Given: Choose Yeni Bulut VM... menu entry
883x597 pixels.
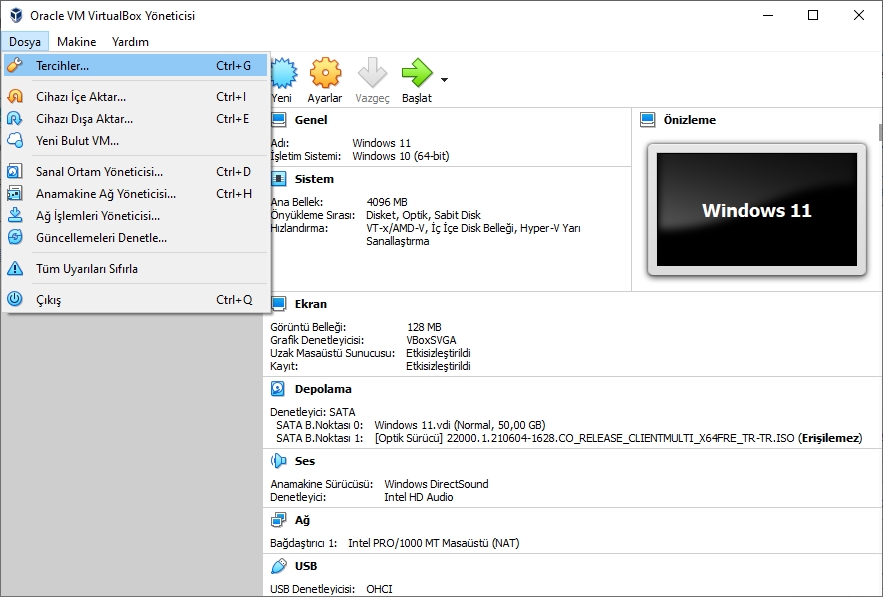Looking at the screenshot, I should point(136,140).
